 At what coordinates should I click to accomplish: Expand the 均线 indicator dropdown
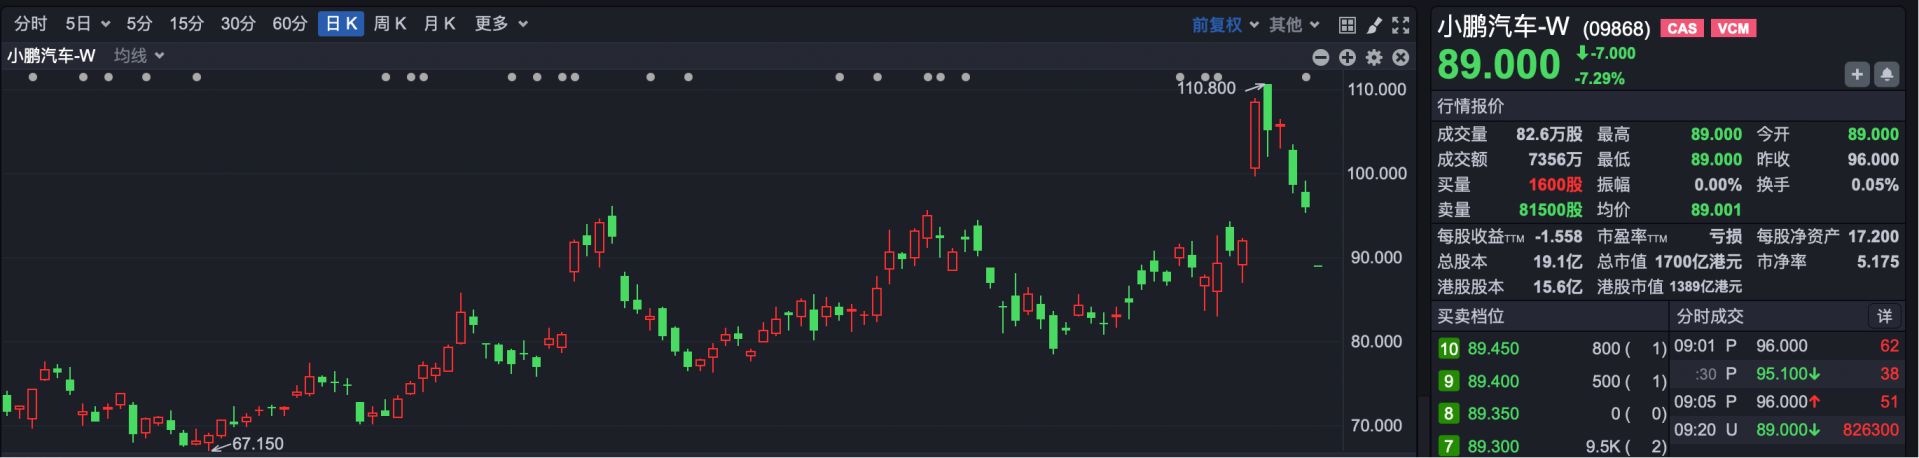coord(139,56)
